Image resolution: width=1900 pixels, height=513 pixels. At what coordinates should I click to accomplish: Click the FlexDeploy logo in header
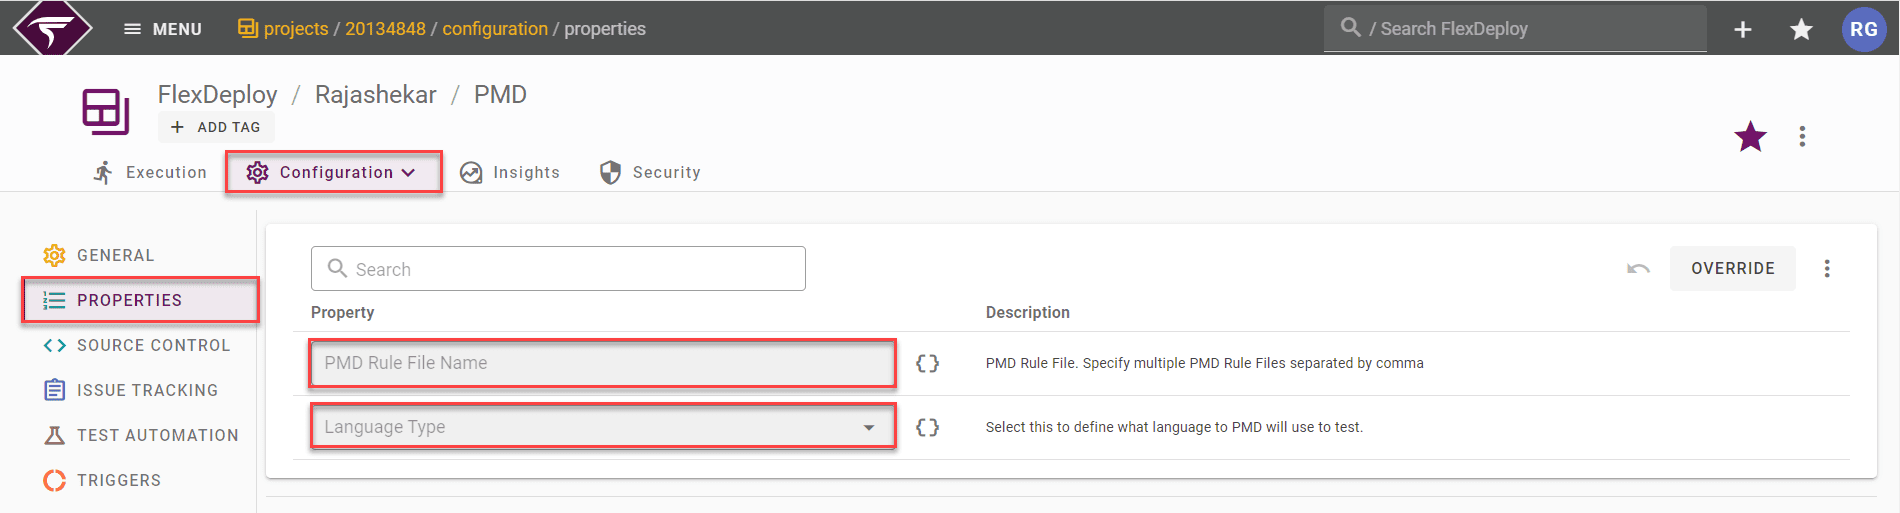[52, 27]
